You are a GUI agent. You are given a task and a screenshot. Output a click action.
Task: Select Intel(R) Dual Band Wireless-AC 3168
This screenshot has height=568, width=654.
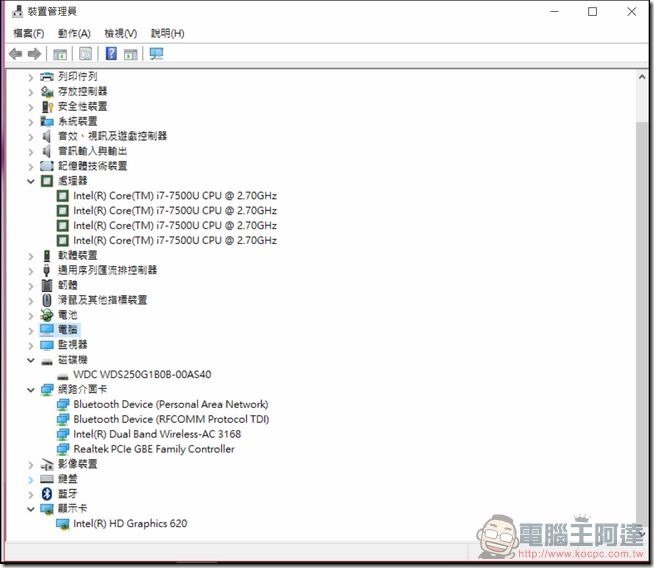pyautogui.click(x=157, y=434)
